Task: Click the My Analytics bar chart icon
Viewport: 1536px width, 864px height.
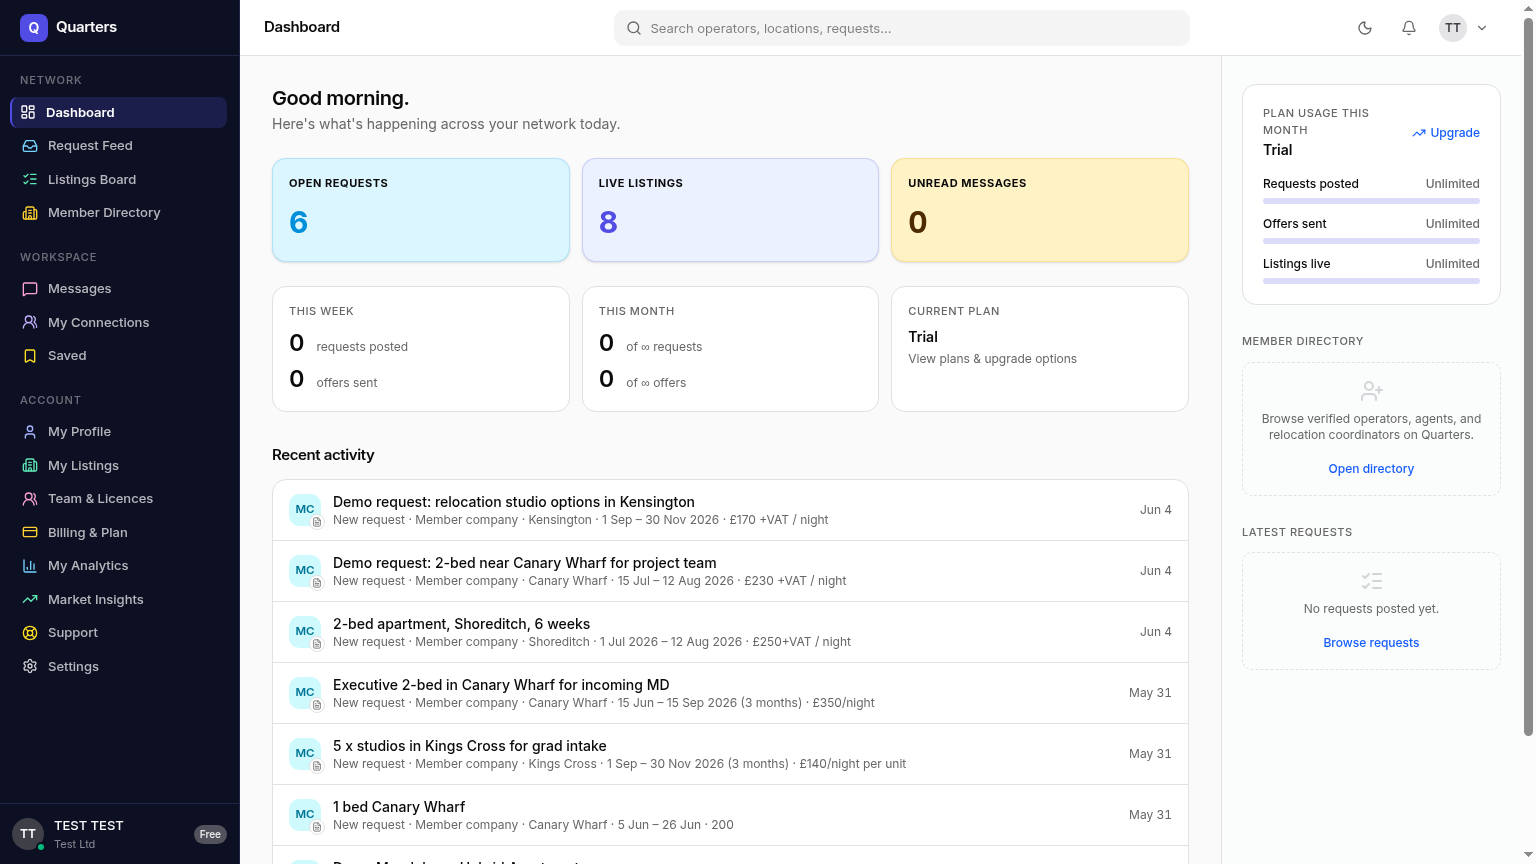Action: 30,566
